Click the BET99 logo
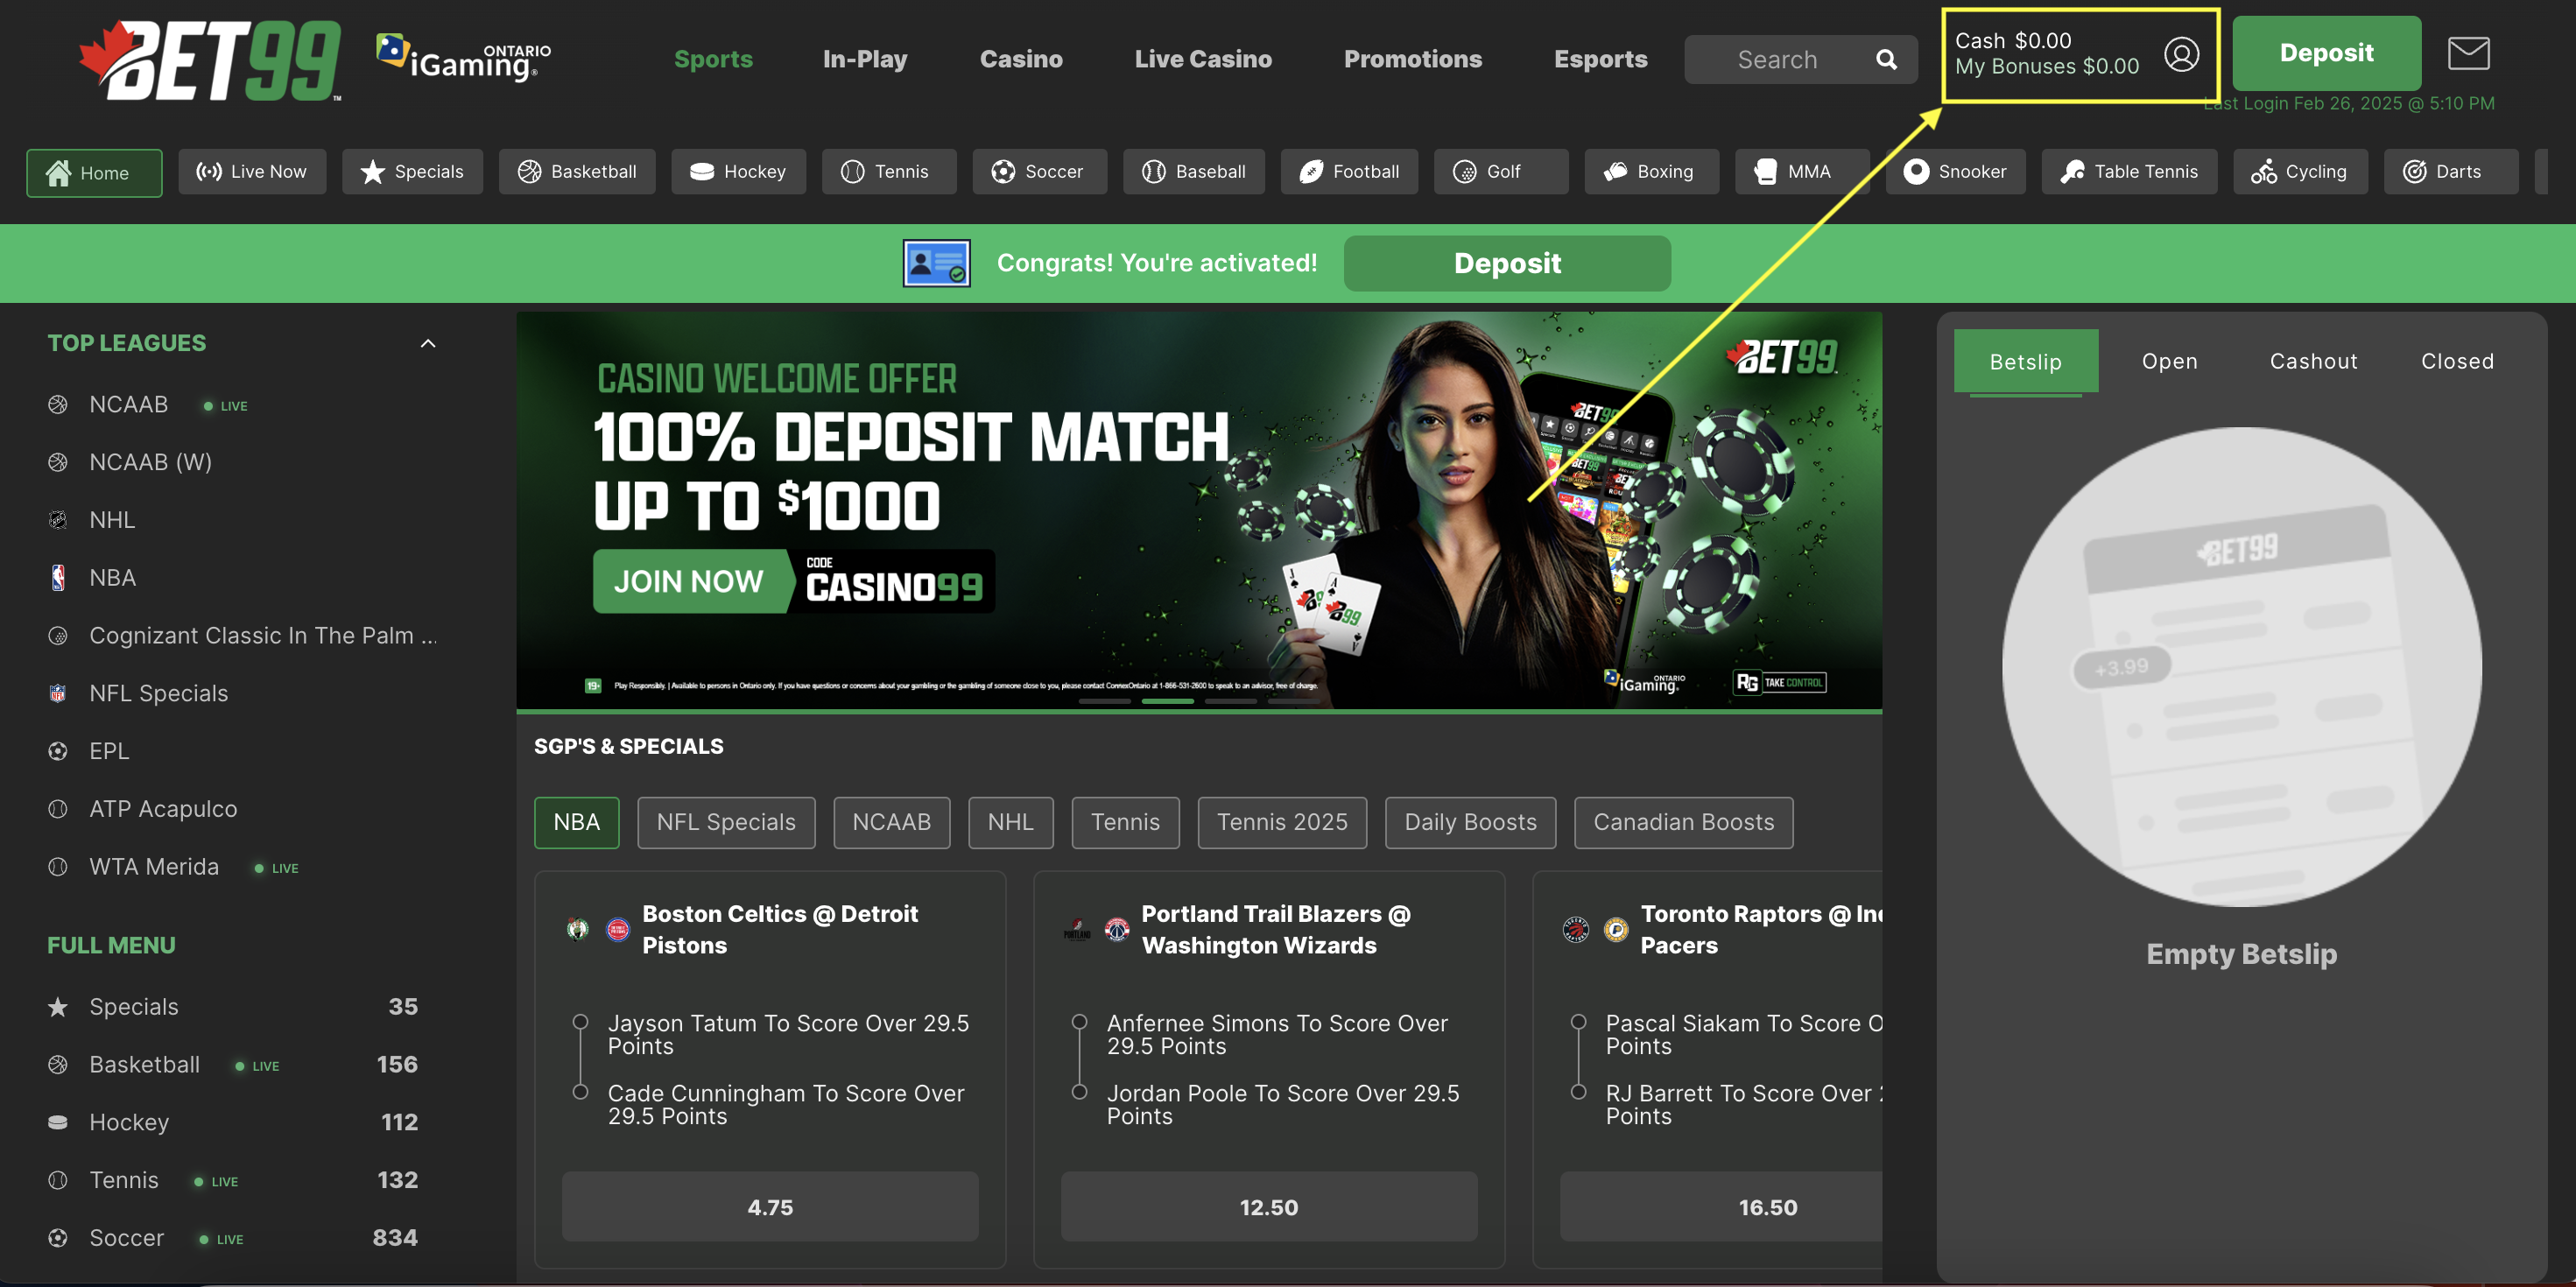The width and height of the screenshot is (2576, 1287). pyautogui.click(x=211, y=61)
